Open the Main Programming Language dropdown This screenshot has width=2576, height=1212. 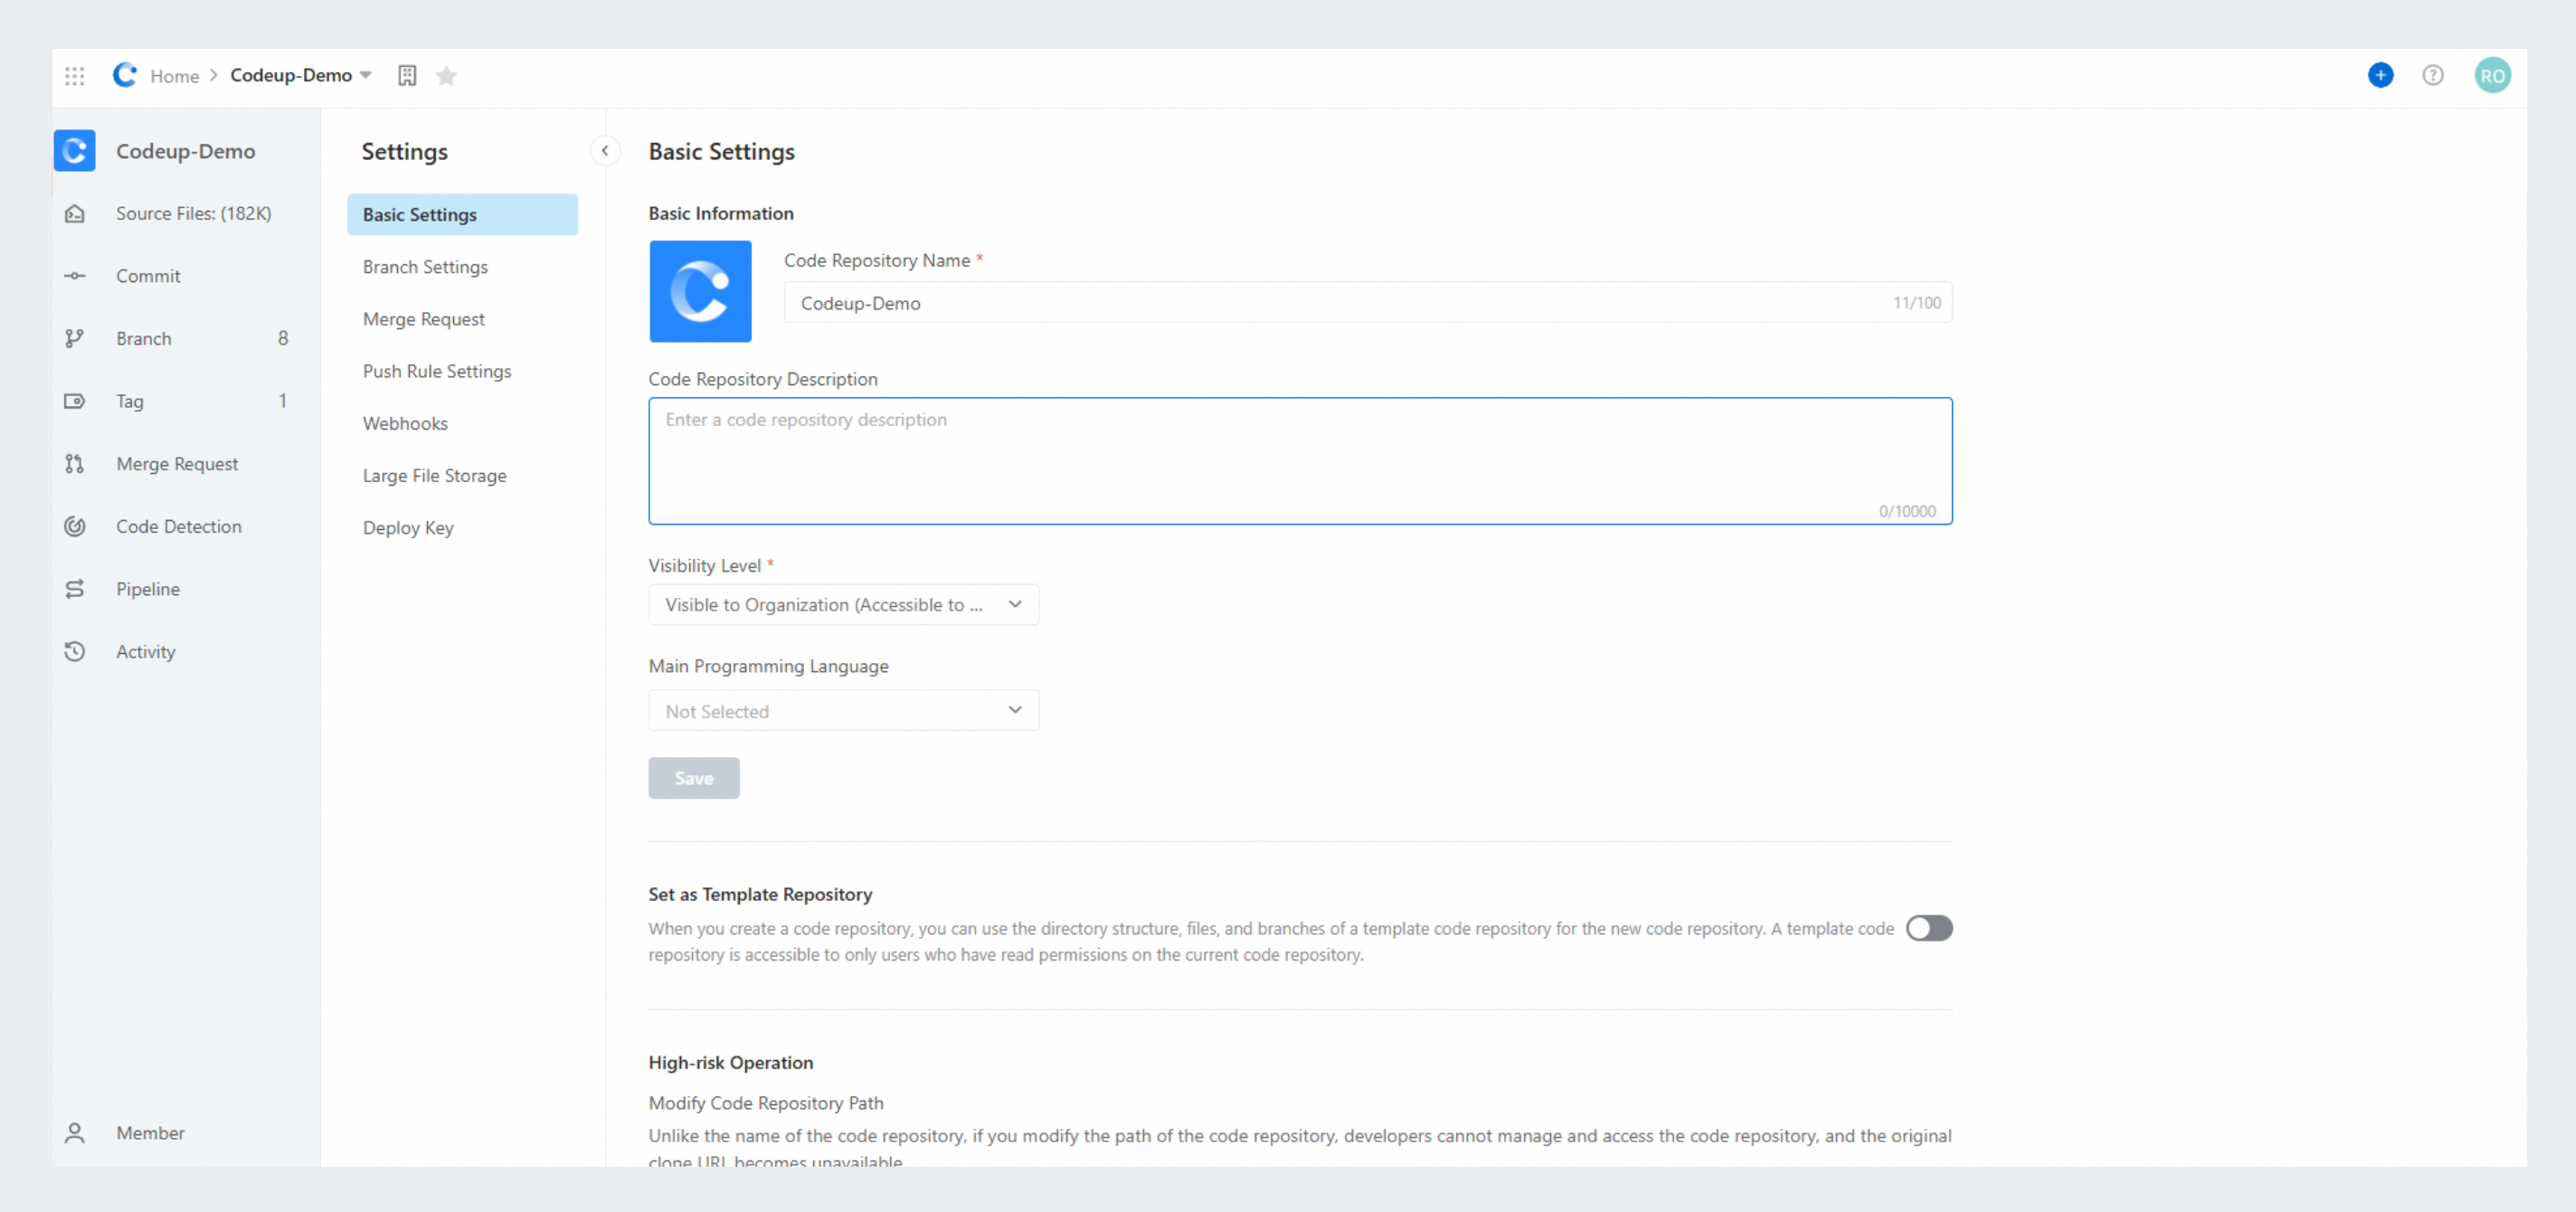pos(843,711)
